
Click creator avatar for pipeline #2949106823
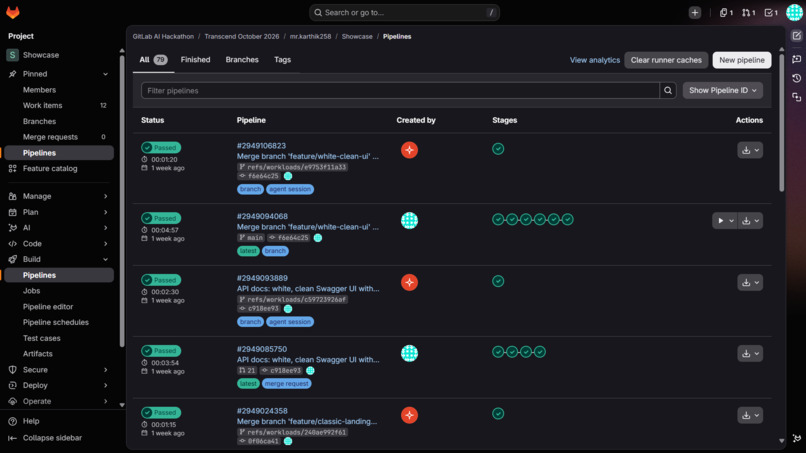(409, 150)
